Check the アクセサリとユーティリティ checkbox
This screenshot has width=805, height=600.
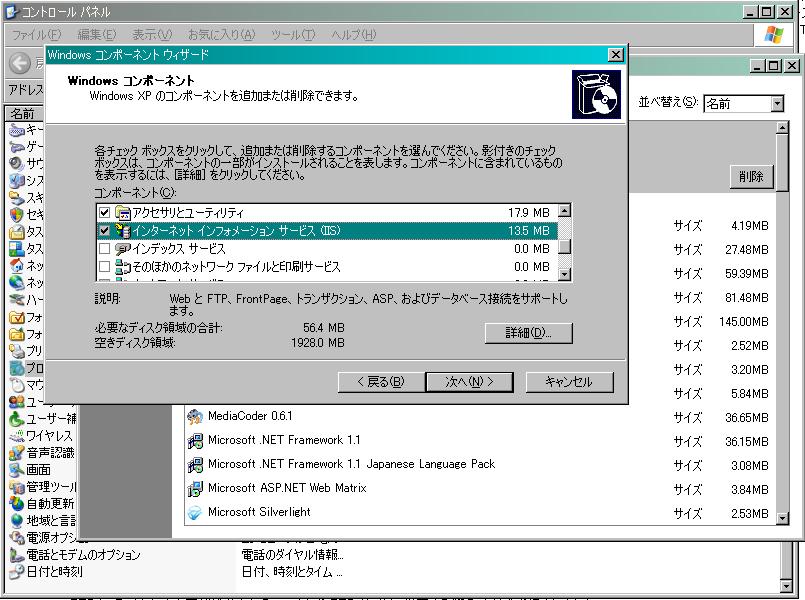[105, 212]
